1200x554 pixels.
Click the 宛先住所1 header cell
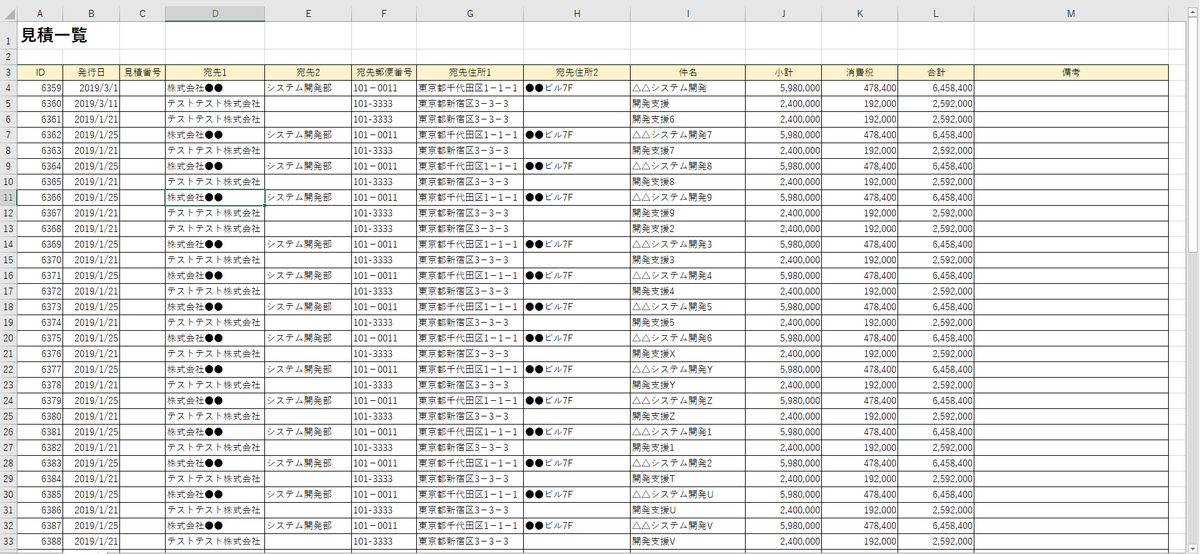click(470, 73)
